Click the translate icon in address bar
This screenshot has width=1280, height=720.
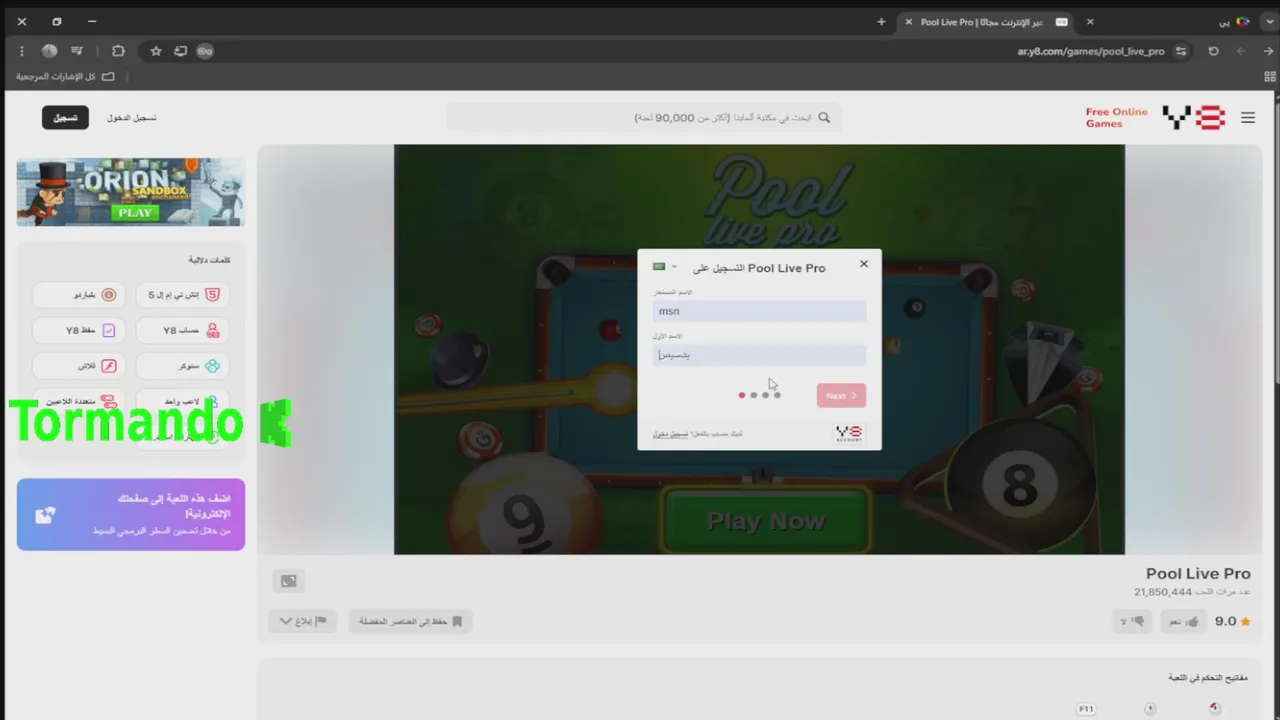(205, 51)
